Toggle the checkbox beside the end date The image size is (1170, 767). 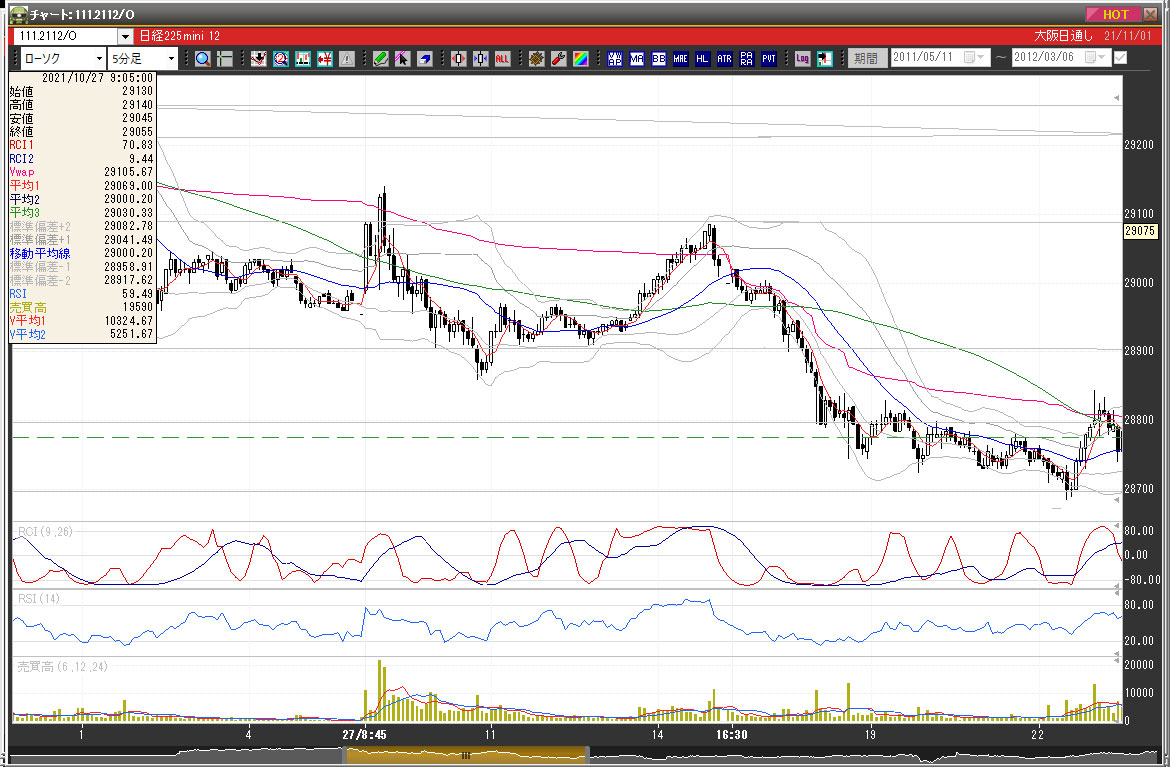(x=1120, y=57)
